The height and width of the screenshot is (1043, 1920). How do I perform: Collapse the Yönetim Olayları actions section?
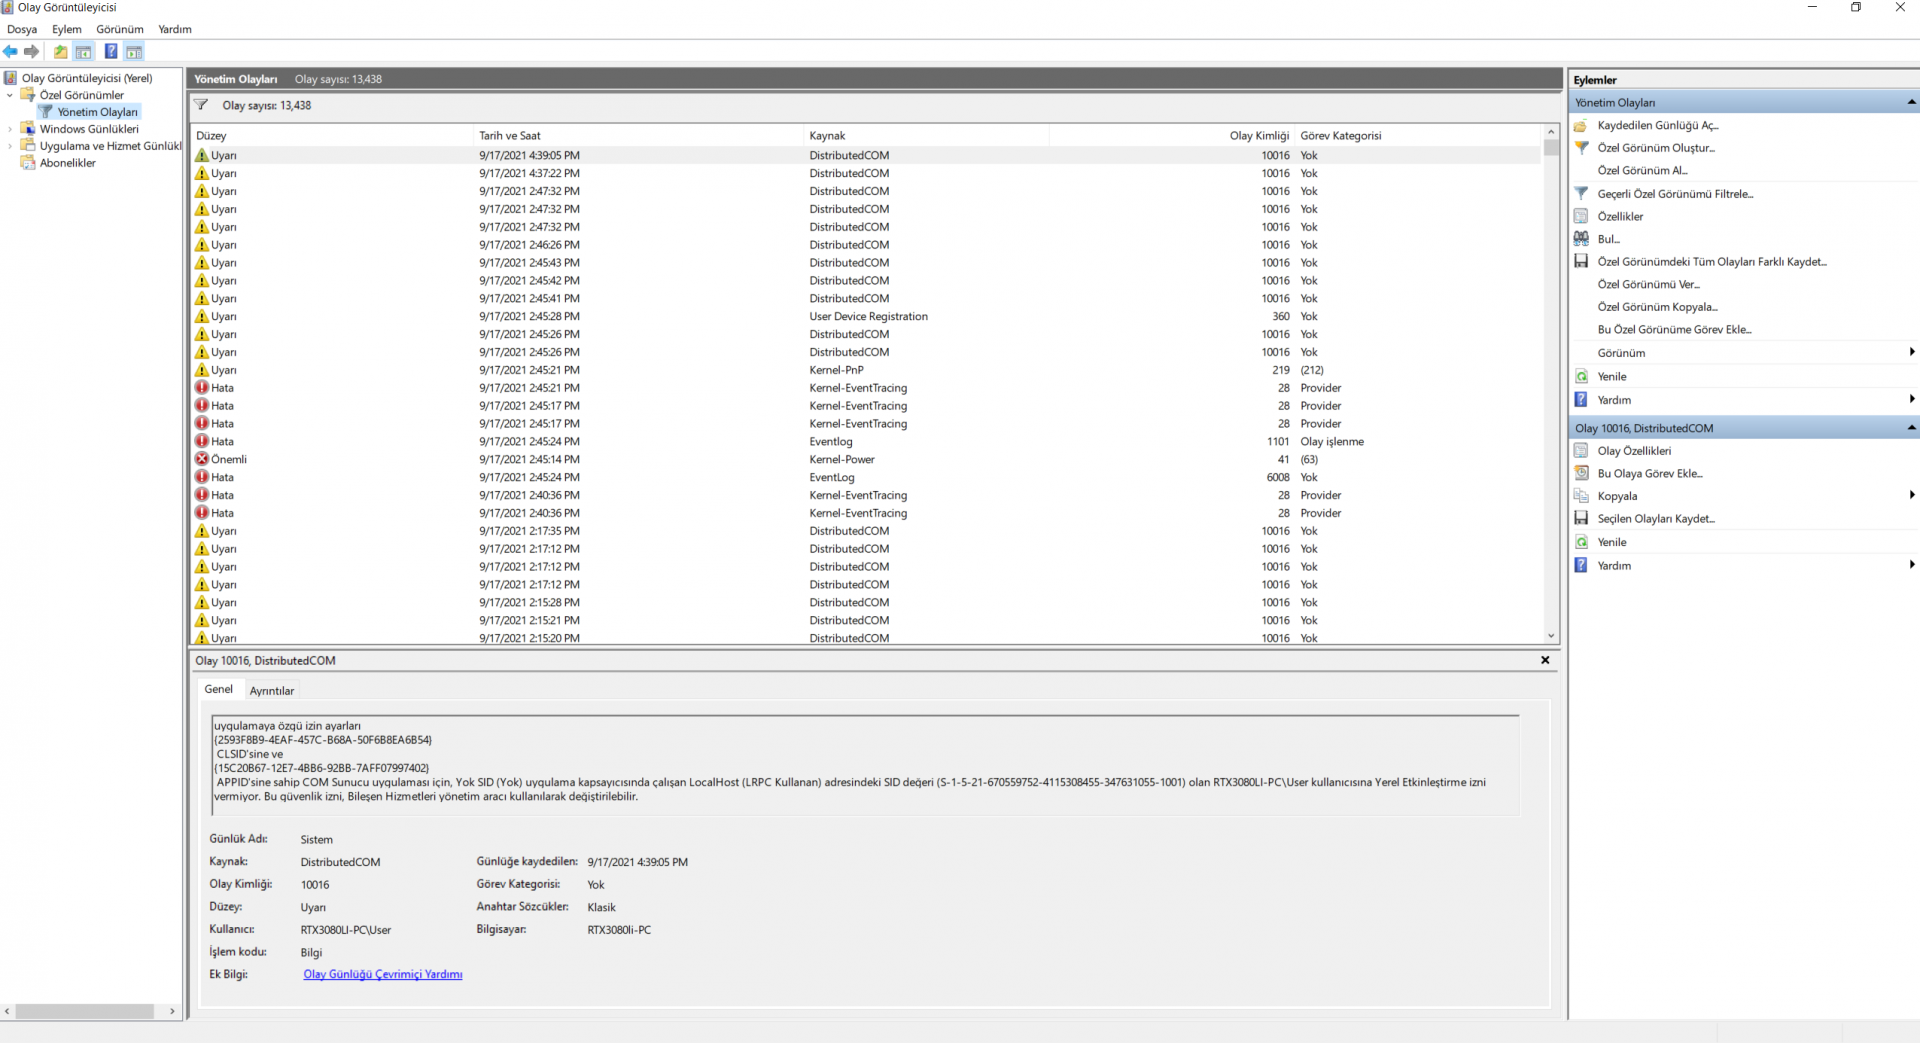[x=1911, y=102]
